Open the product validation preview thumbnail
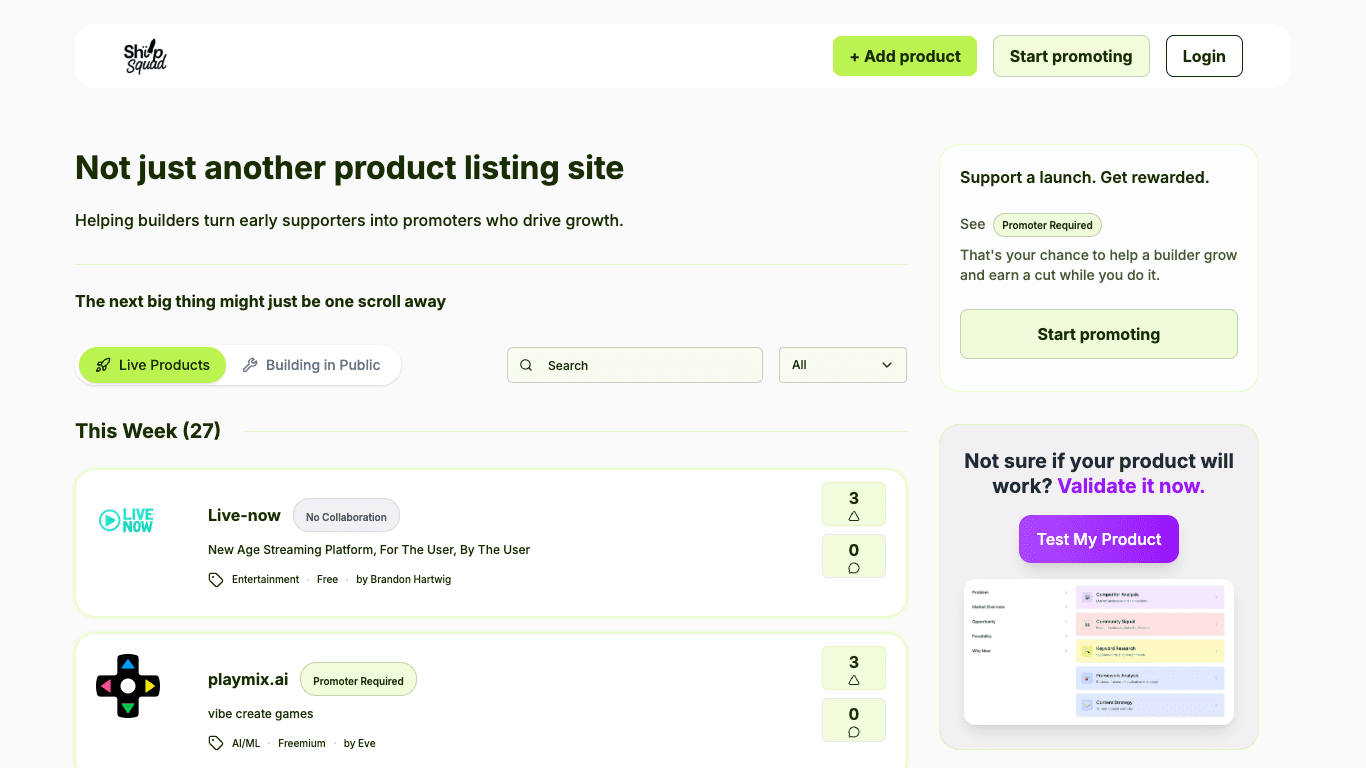This screenshot has height=768, width=1366. pos(1098,652)
